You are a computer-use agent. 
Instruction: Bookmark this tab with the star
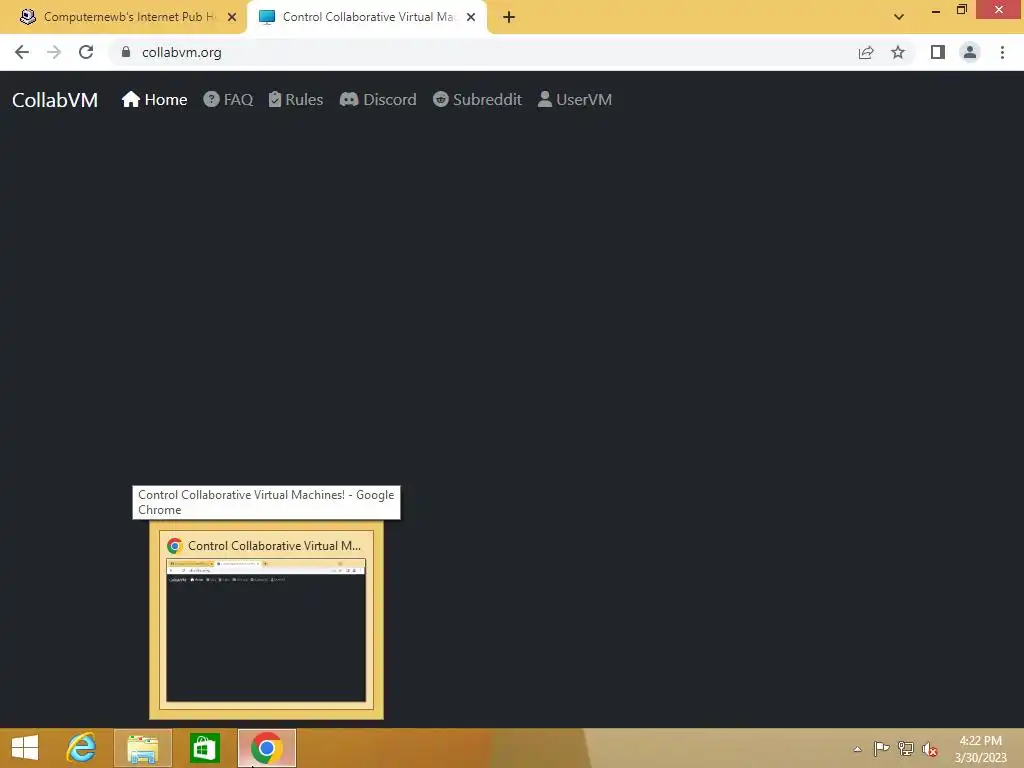pyautogui.click(x=898, y=52)
